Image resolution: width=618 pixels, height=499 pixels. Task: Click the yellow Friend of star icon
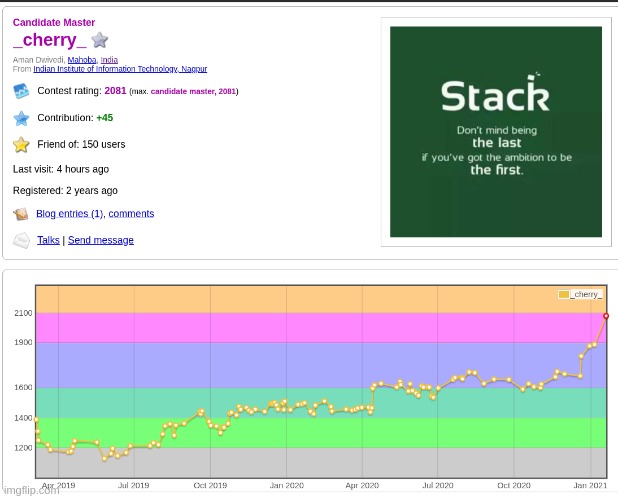(21, 144)
